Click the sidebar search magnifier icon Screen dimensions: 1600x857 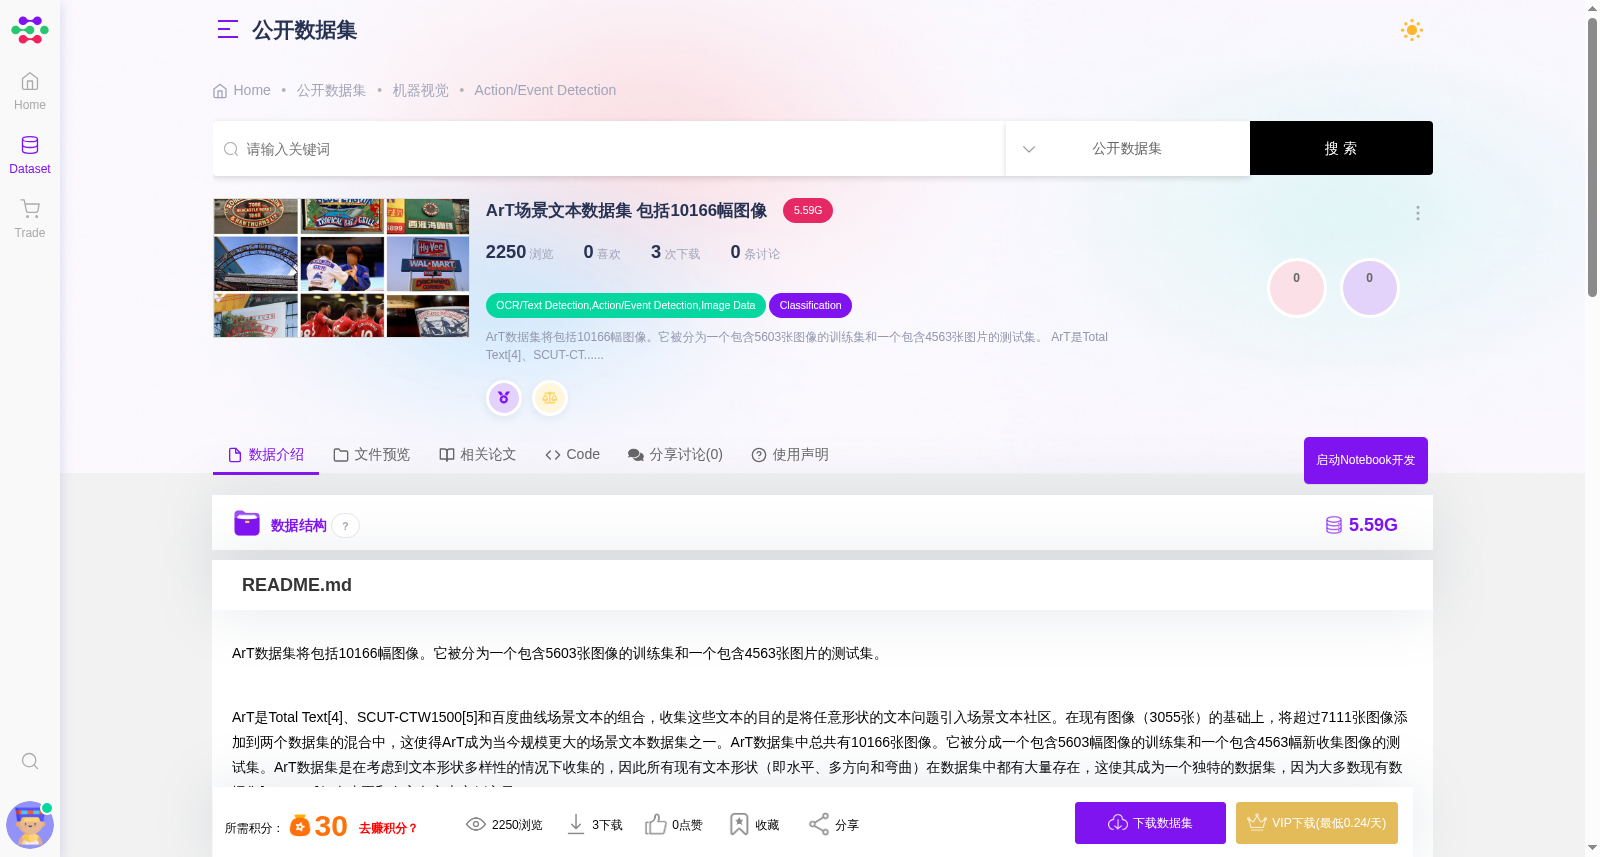coord(30,761)
